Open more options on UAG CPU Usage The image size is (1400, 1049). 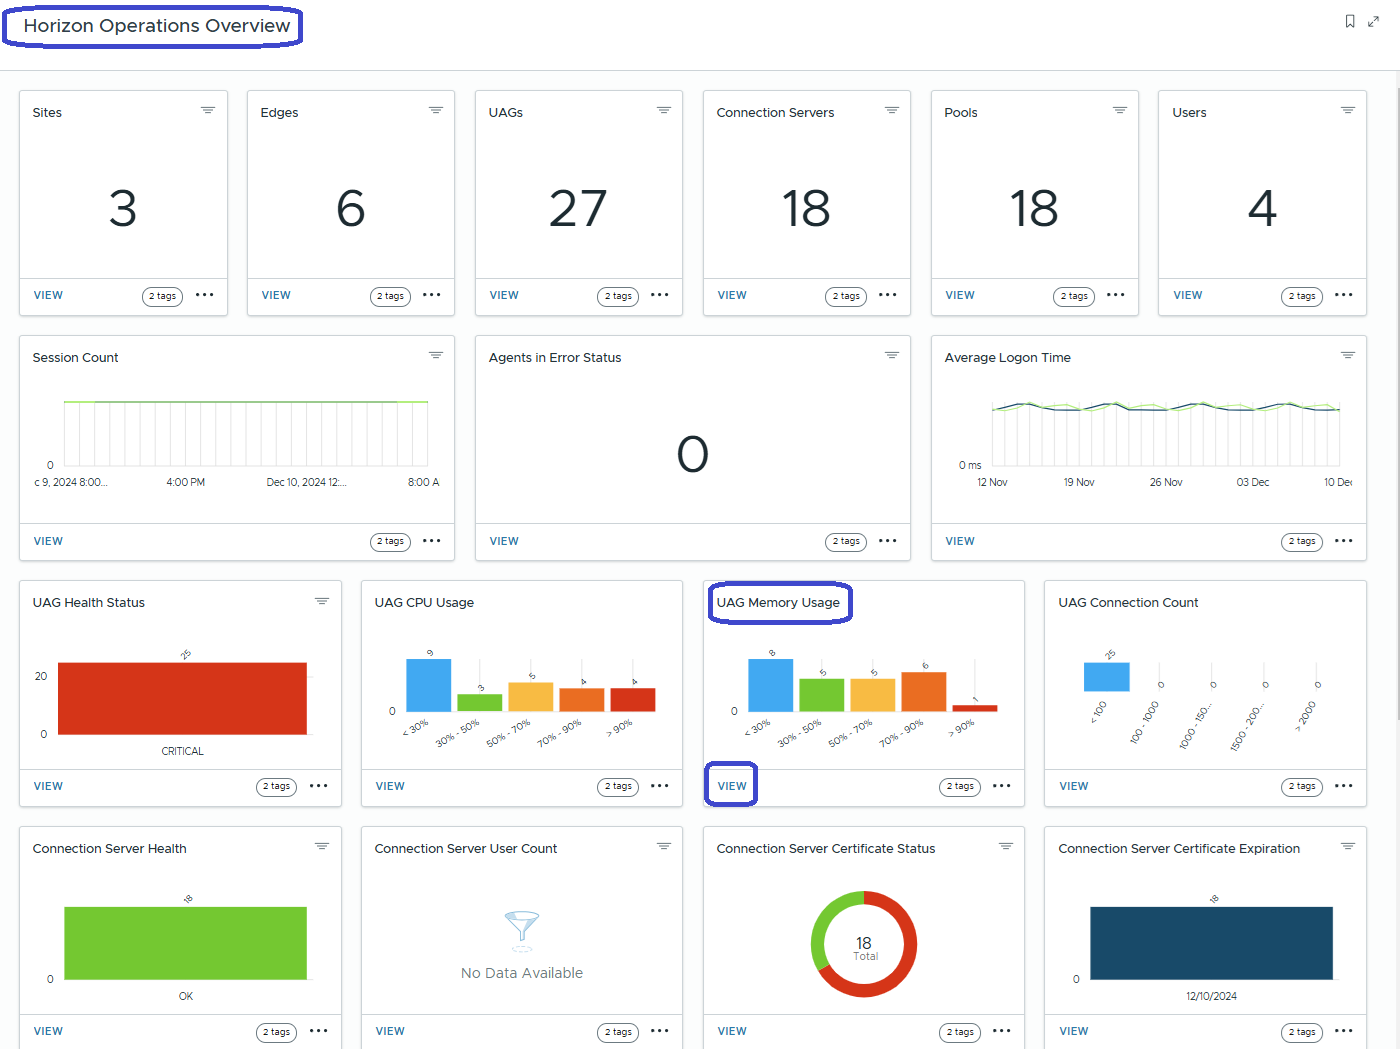click(660, 786)
